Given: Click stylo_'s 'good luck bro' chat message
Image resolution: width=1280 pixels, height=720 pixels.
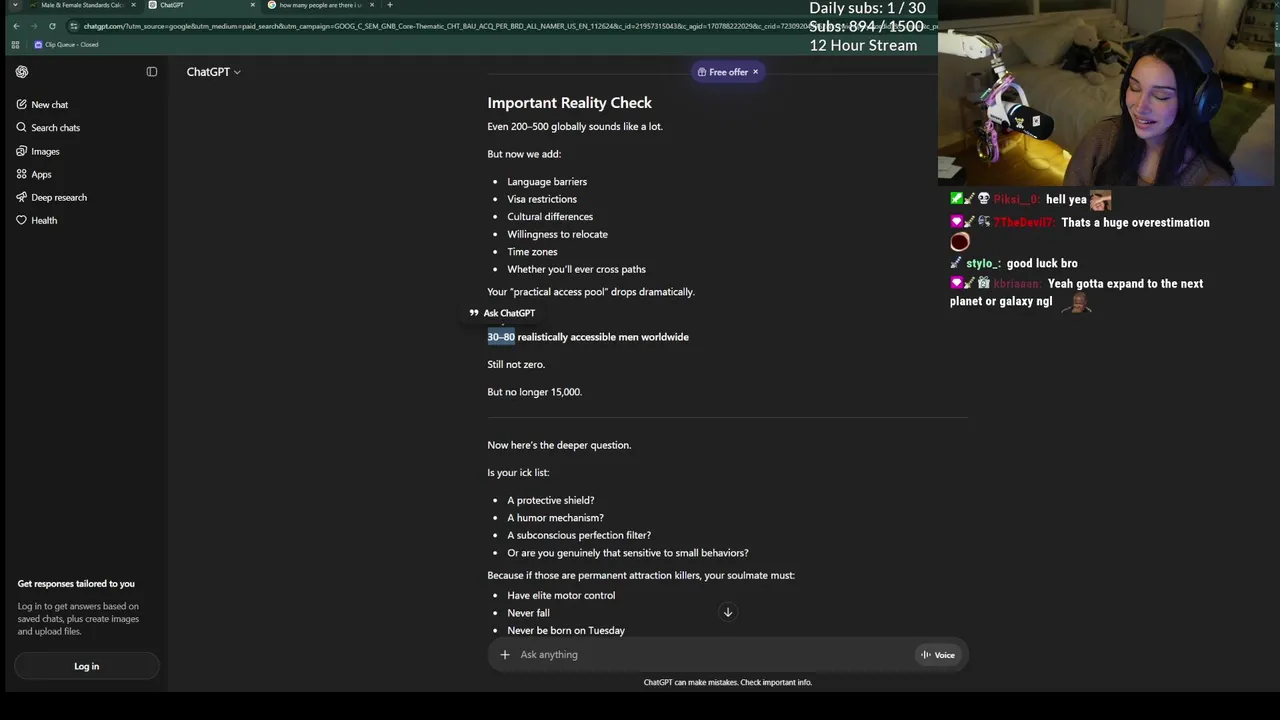Looking at the screenshot, I should [x=1041, y=264].
